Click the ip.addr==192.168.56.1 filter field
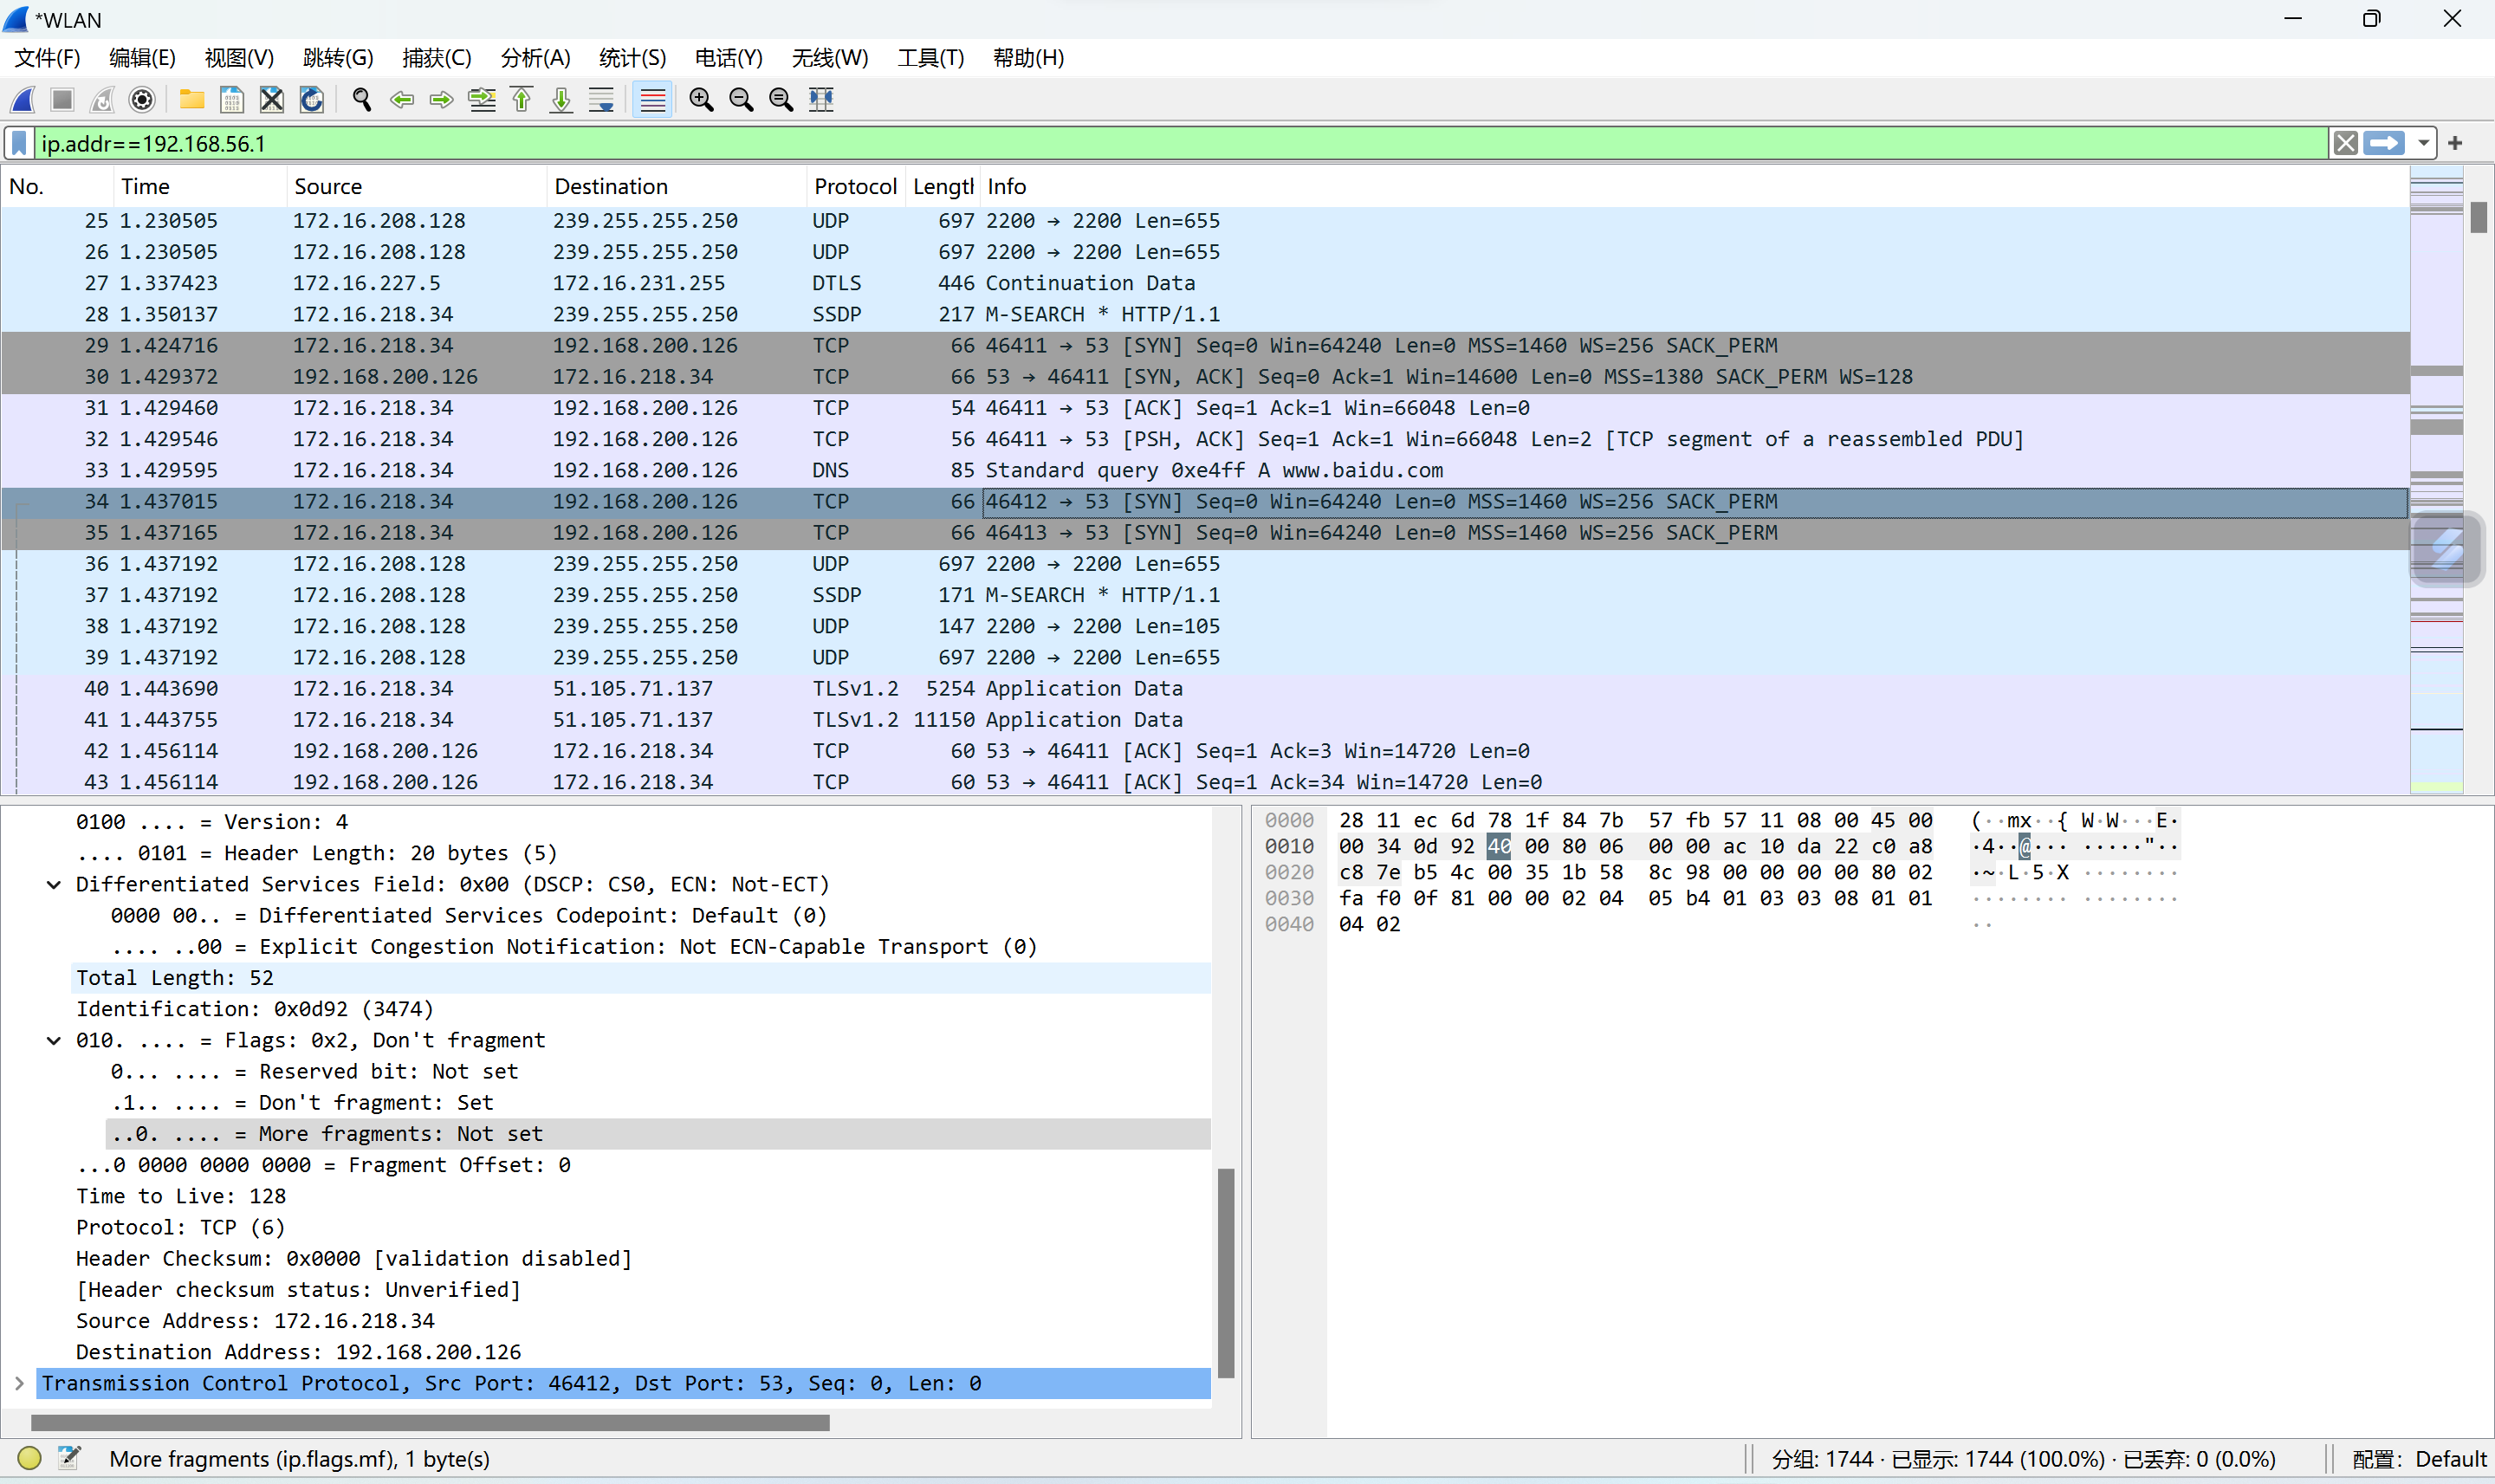Screen dimensions: 2495x1484 coord(1182,143)
